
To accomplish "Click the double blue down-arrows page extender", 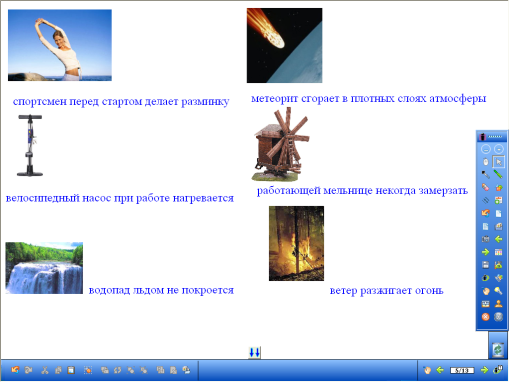I will (254, 352).
